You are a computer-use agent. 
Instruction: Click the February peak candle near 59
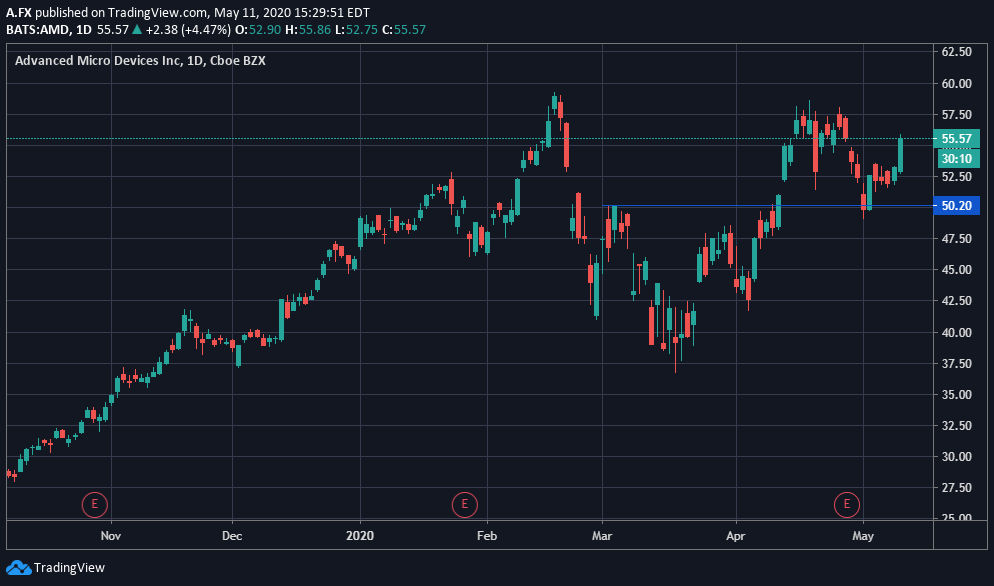click(554, 103)
